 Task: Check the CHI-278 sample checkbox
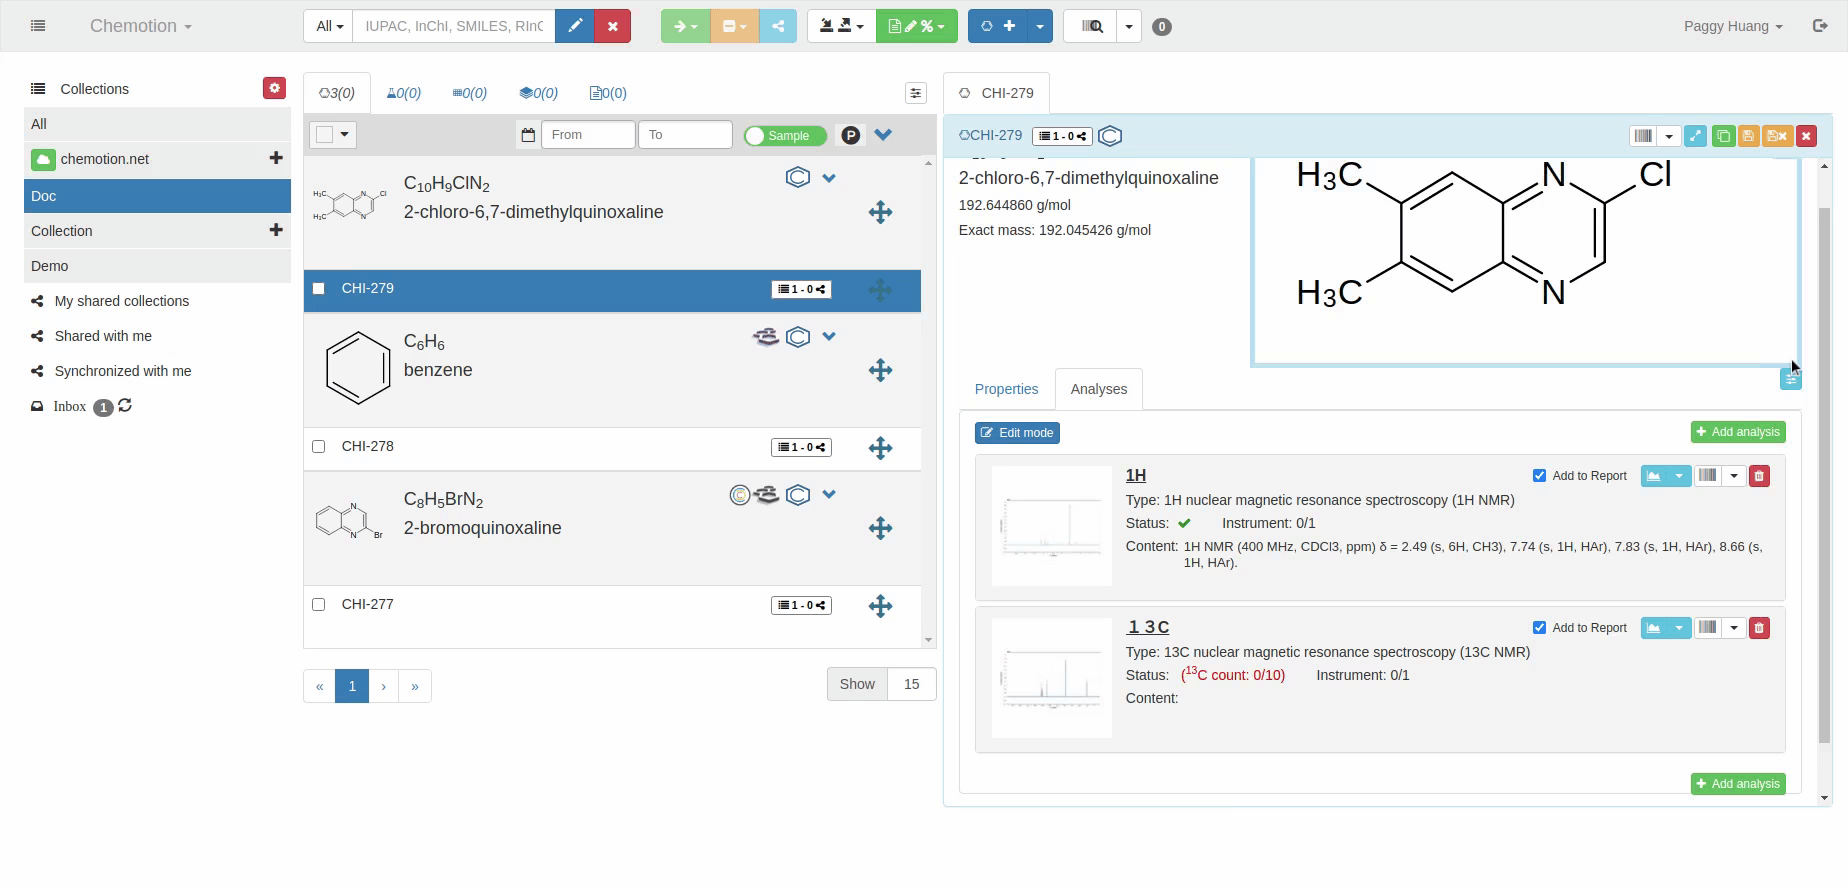coord(319,447)
